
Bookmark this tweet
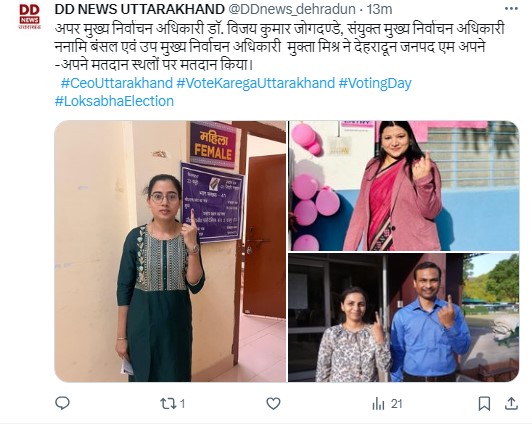click(484, 404)
